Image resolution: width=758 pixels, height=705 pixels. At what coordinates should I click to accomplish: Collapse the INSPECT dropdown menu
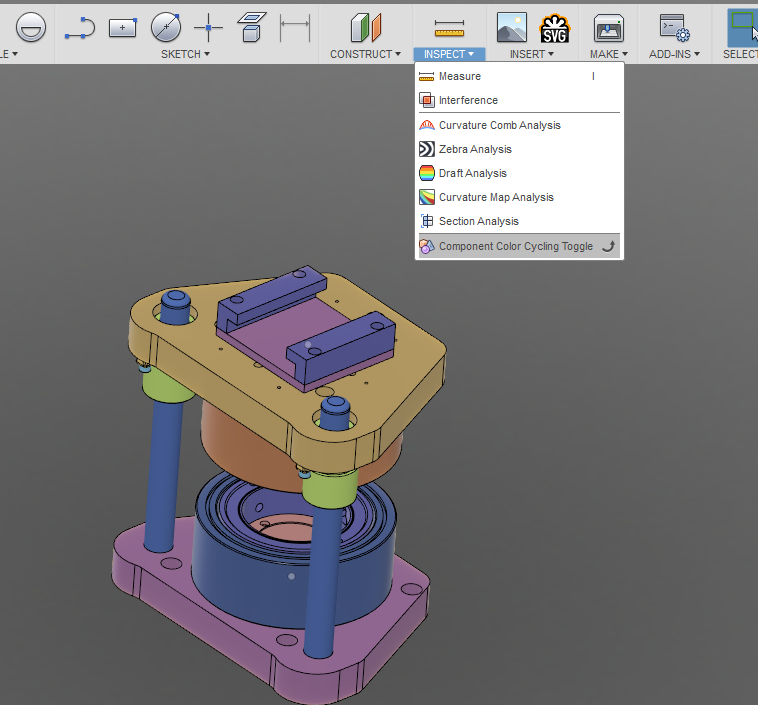pos(449,54)
